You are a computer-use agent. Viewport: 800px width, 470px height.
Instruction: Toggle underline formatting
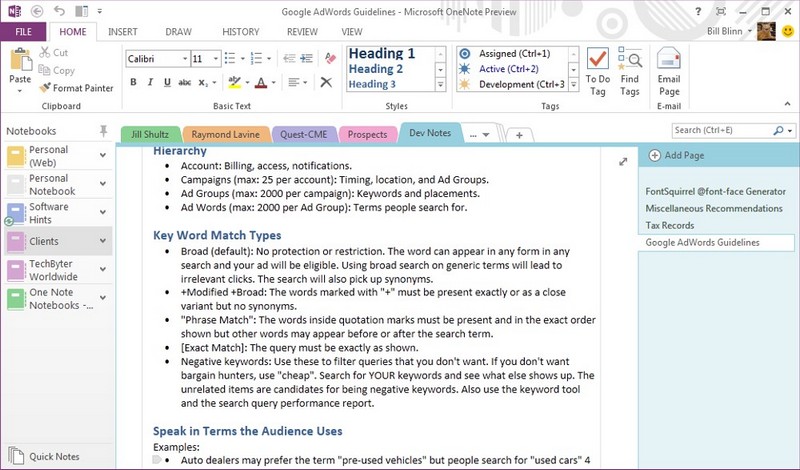[167, 82]
